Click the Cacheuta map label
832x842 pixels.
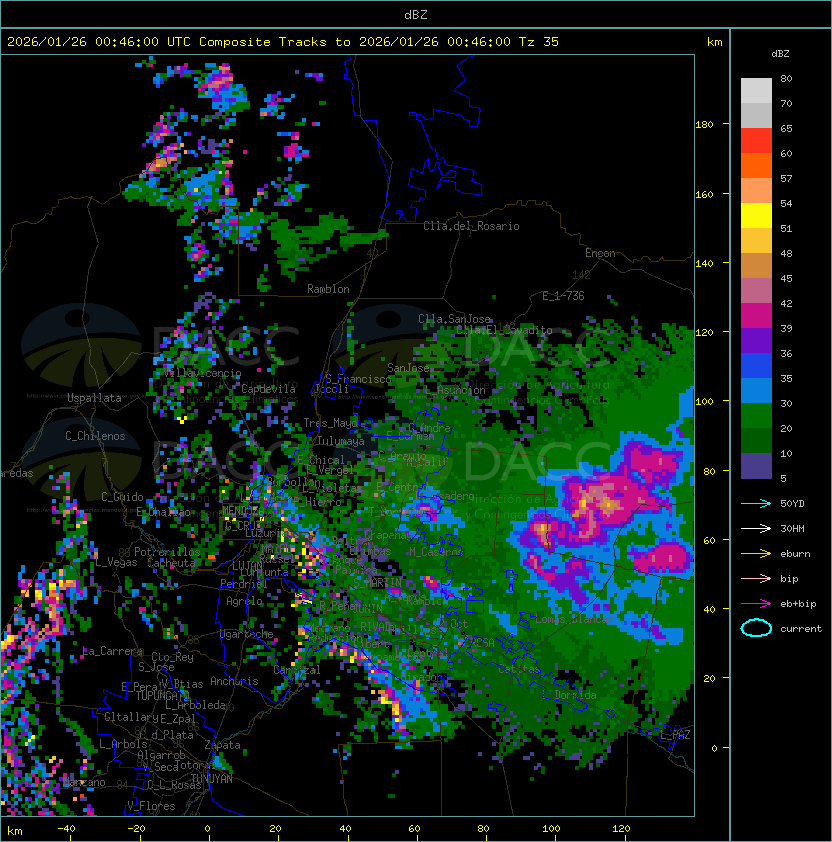[x=171, y=563]
